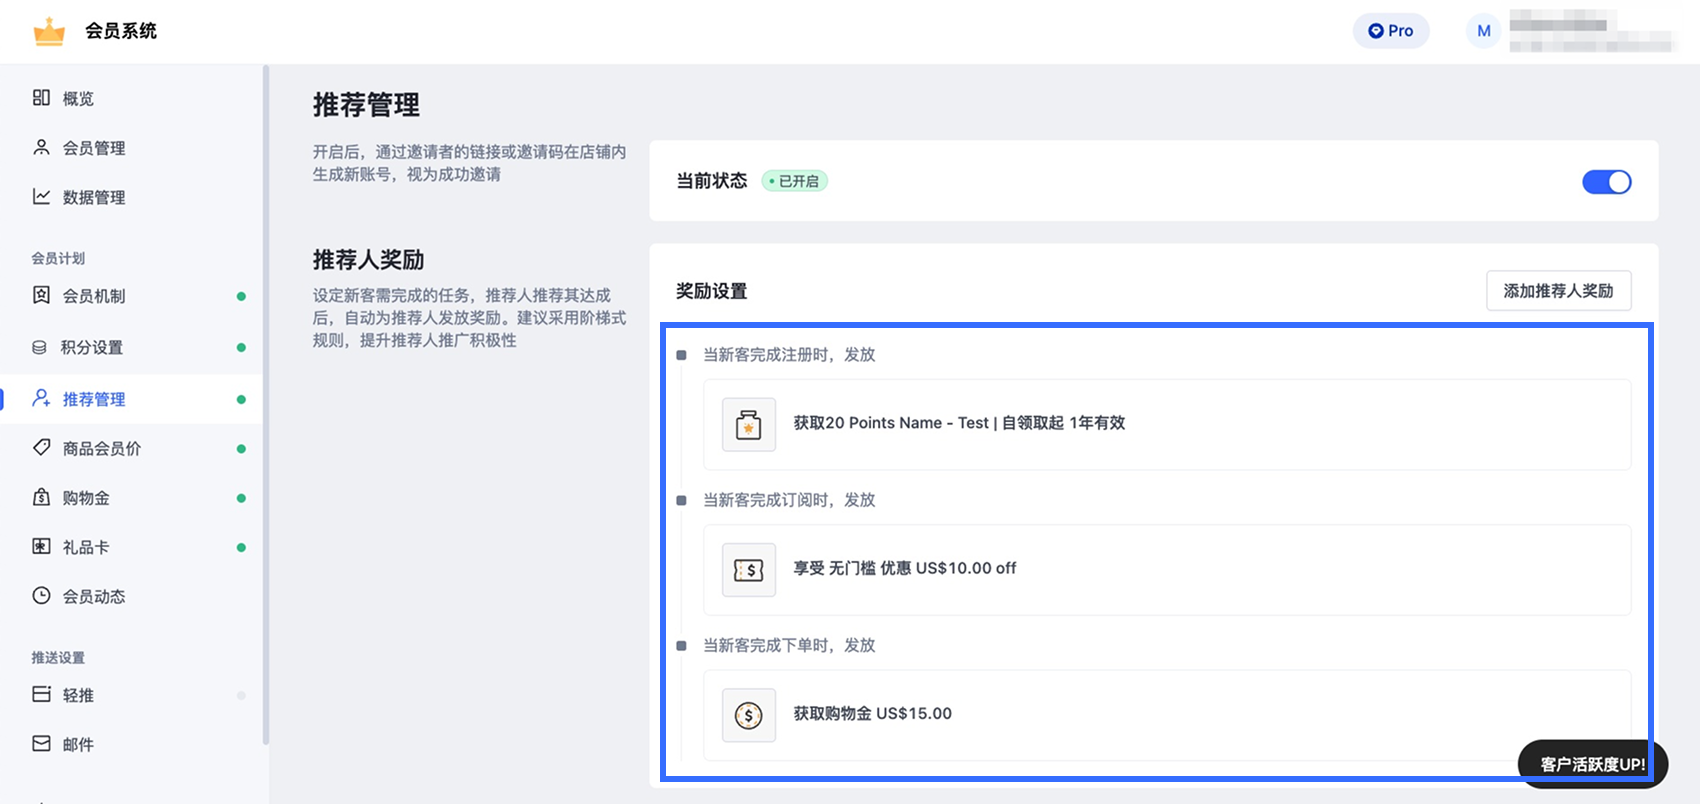1700x804 pixels.
Task: Select 推荐管理 in the sidebar
Action: coord(94,399)
